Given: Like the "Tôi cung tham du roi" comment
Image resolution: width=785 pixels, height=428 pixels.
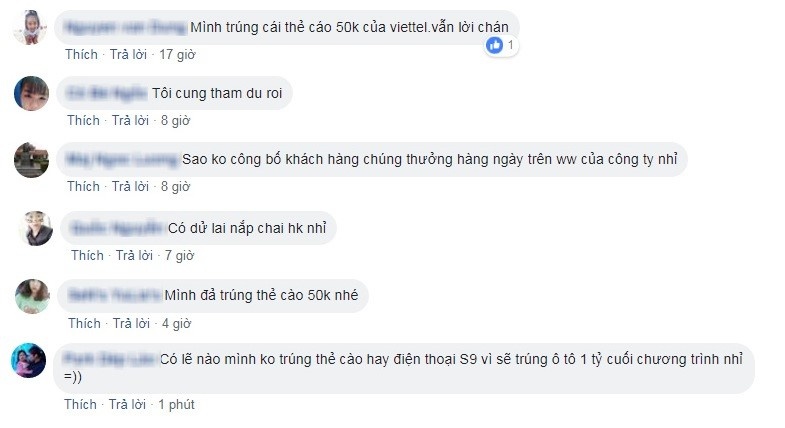Looking at the screenshot, I should (x=83, y=121).
